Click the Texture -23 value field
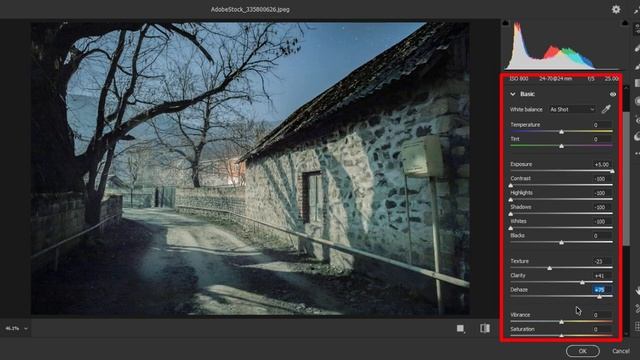The width and height of the screenshot is (640, 360). [602, 261]
